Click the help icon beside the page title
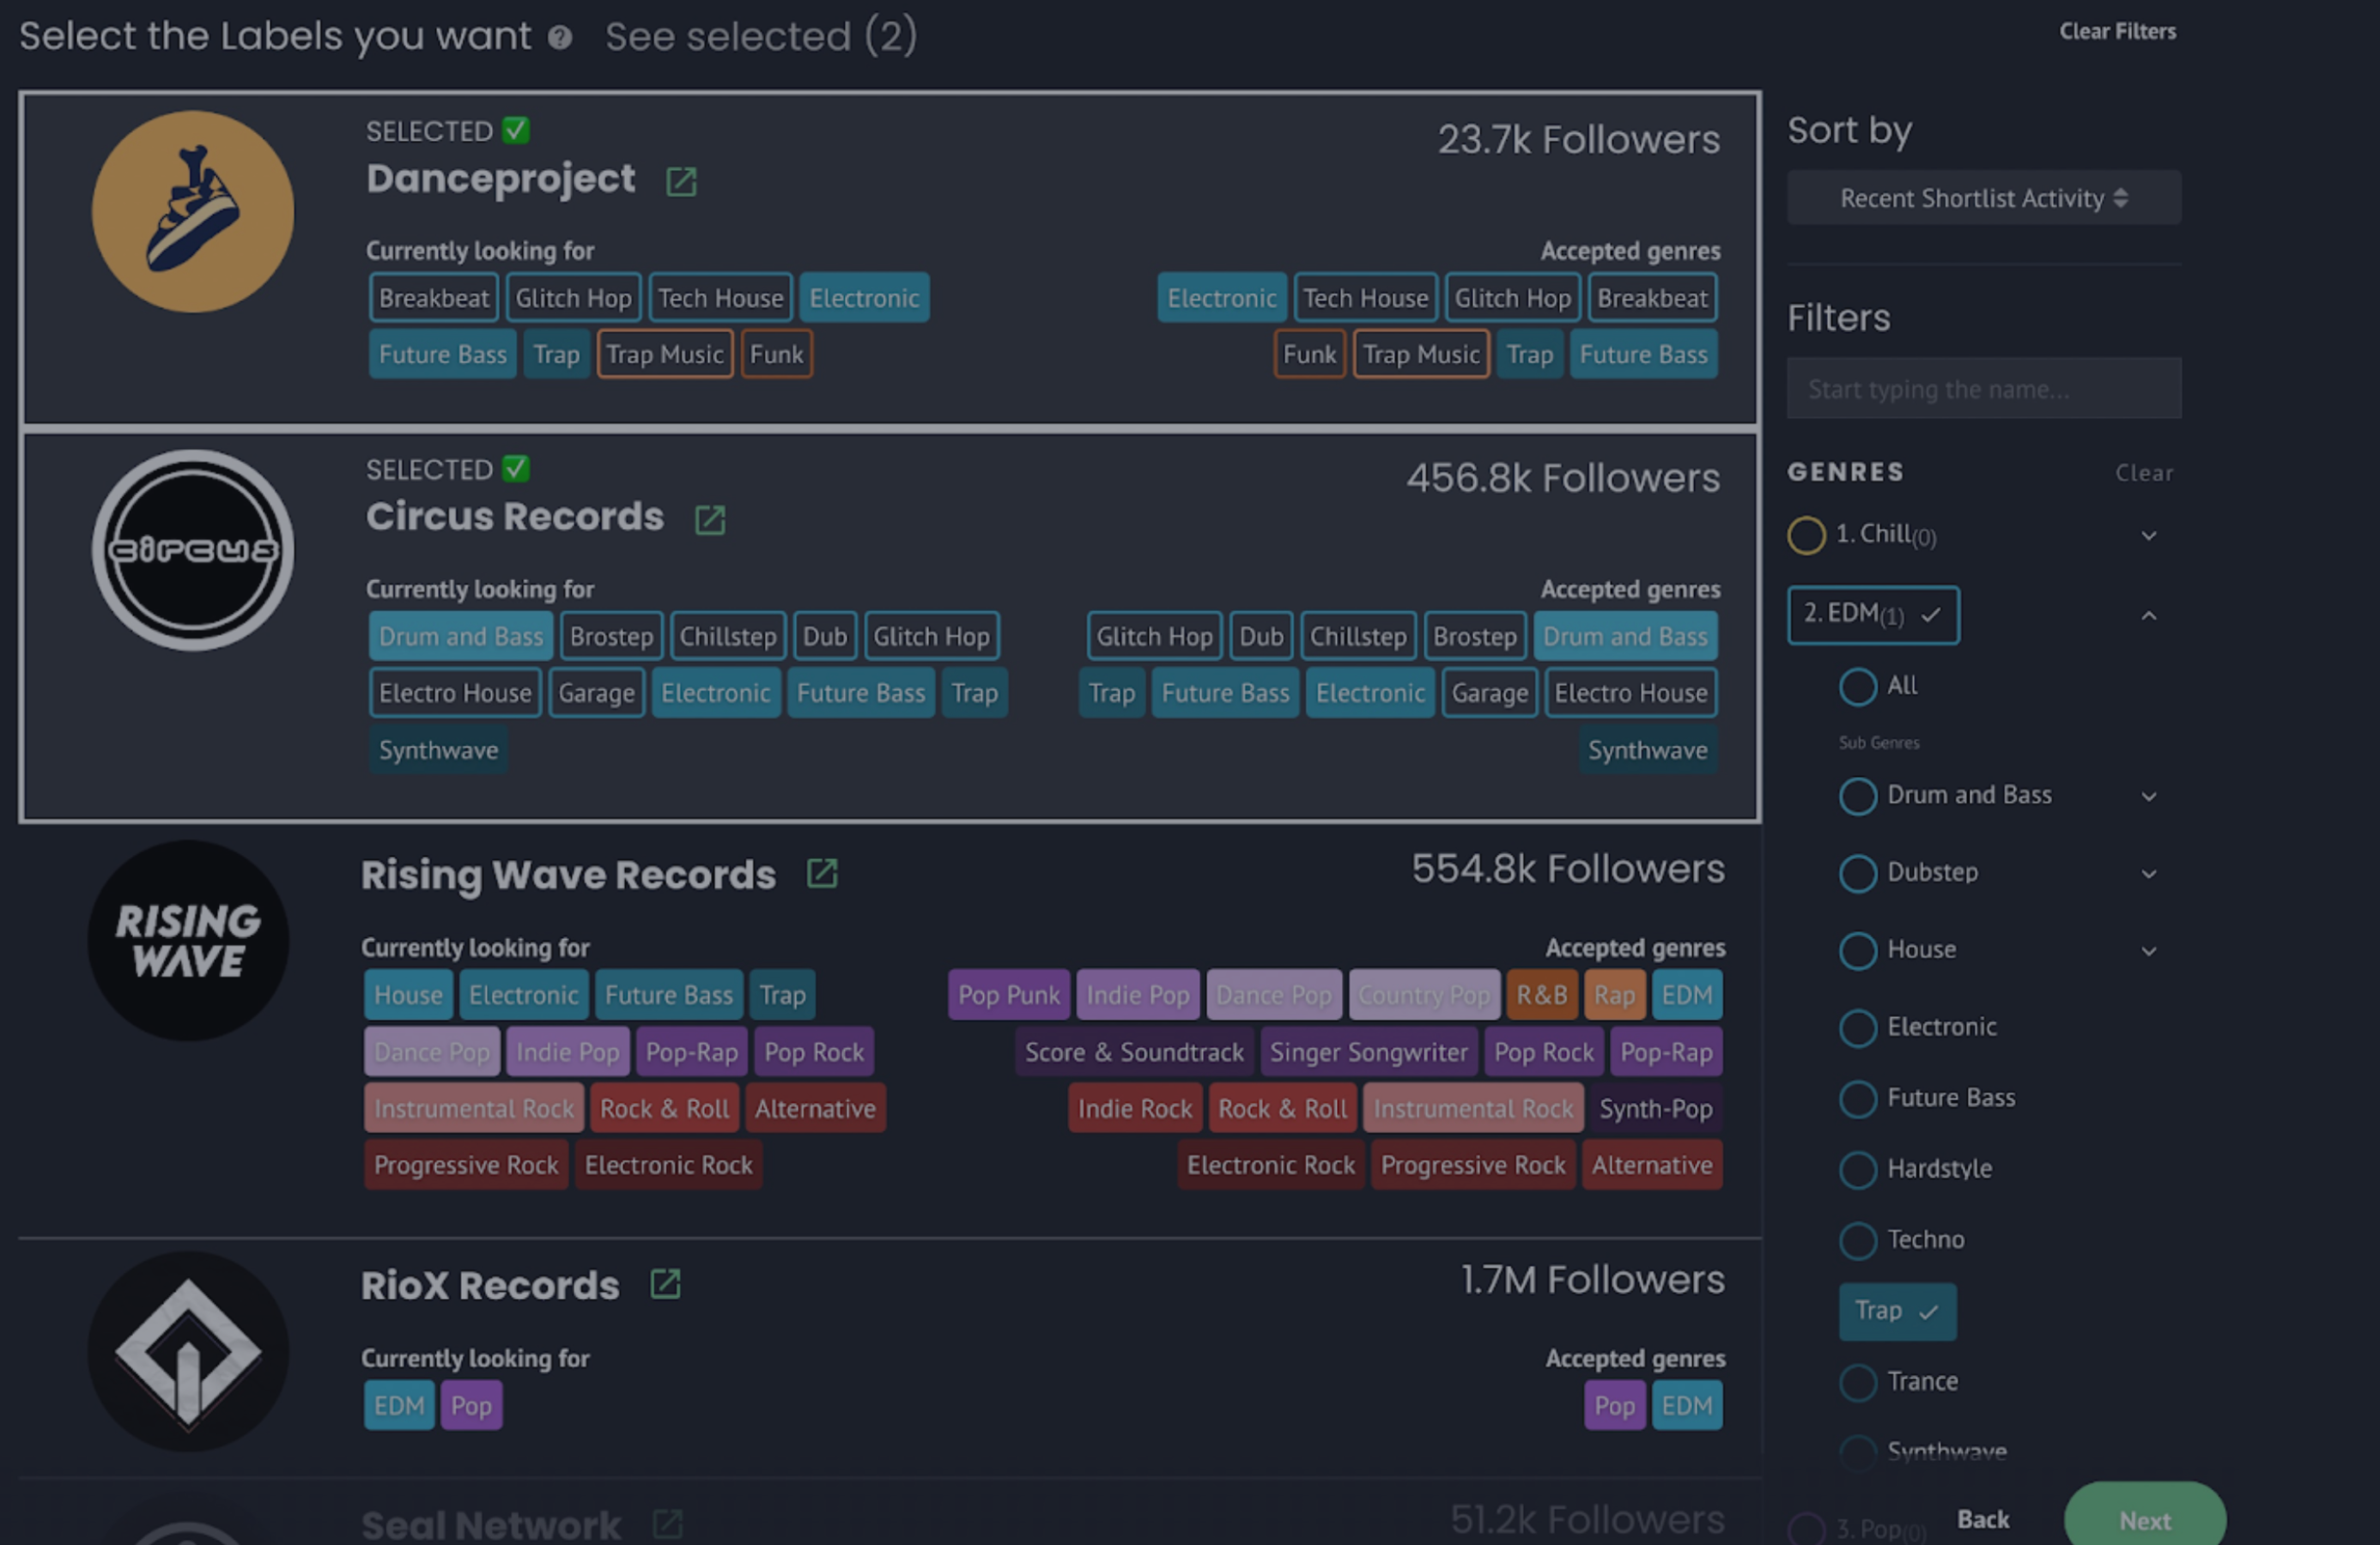Viewport: 2380px width, 1545px height. [561, 38]
